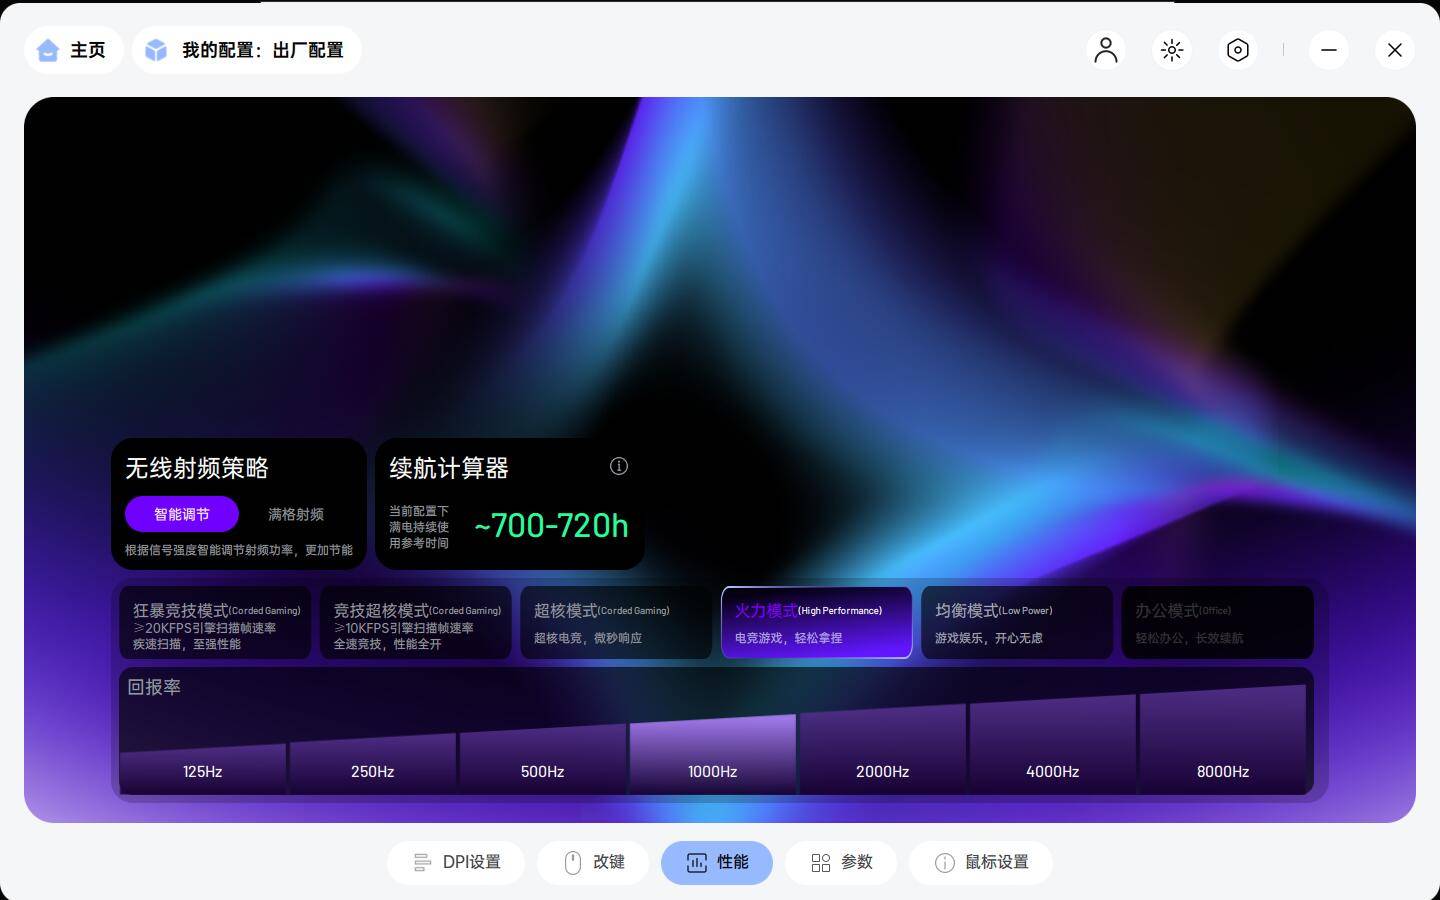
Task: Click the 主页 home icon
Action: [x=48, y=49]
